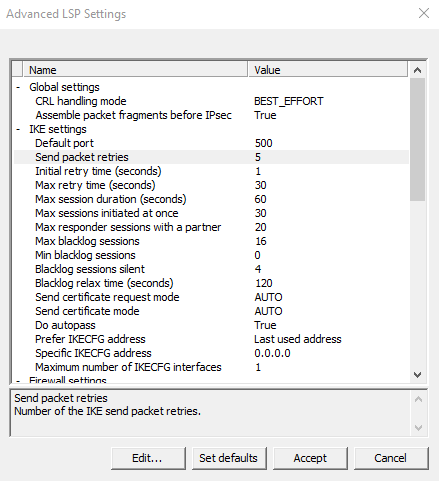
Task: Collapse the Global settings group
Action: (18, 87)
